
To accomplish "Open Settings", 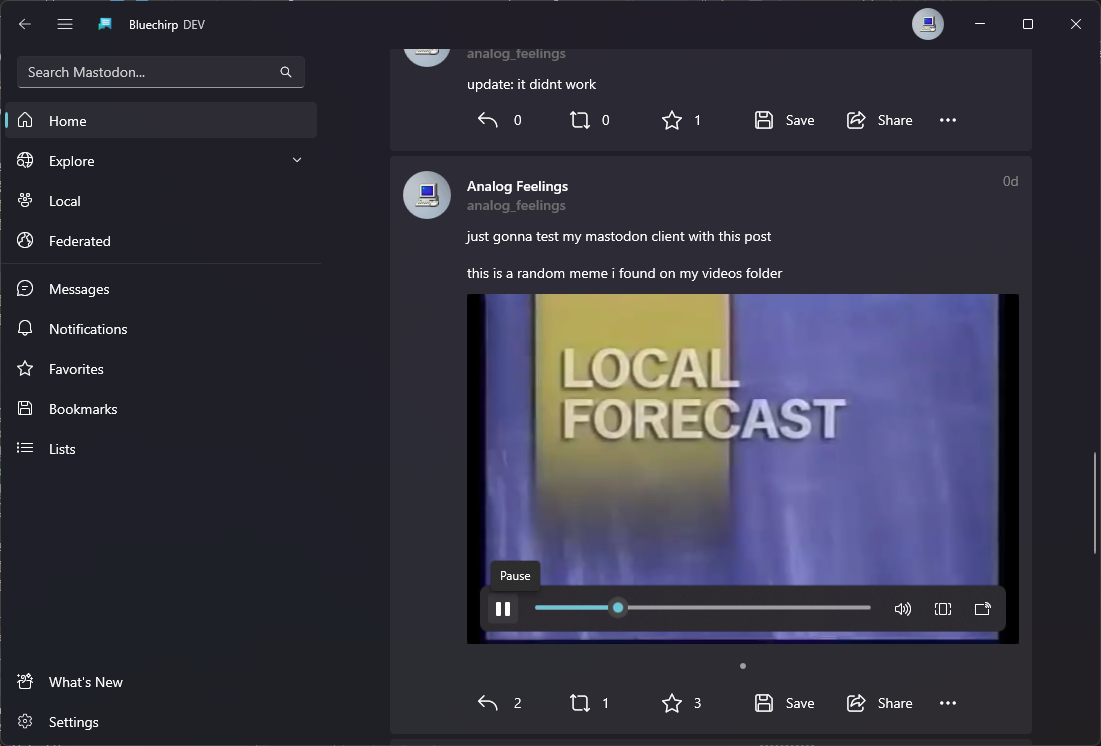I will pos(161,722).
